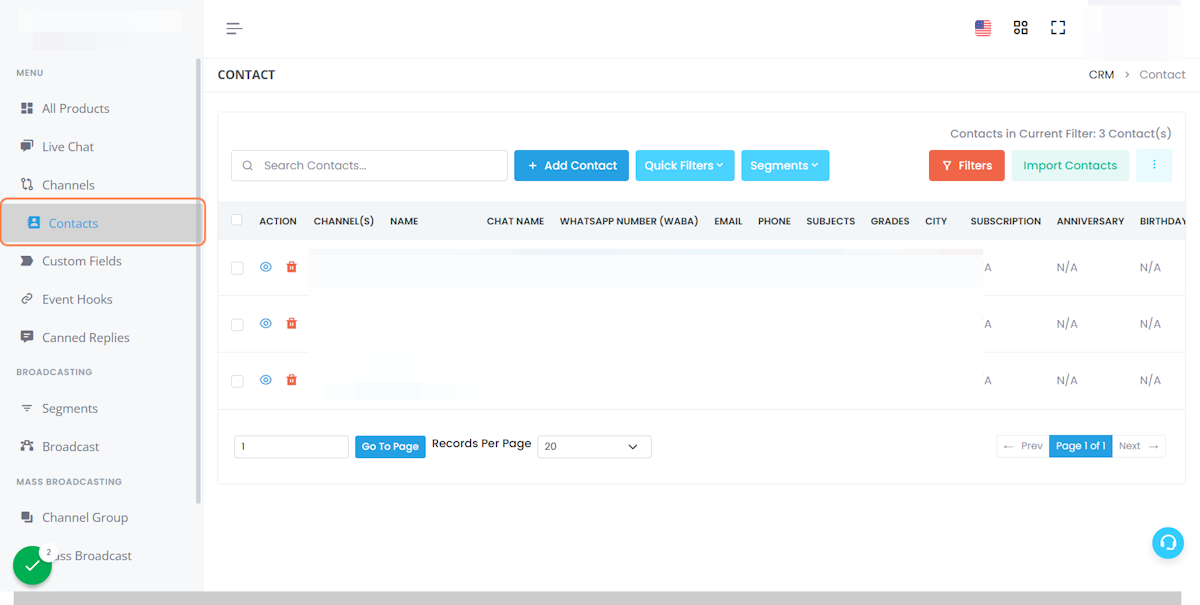
Task: Click the green checkmark notification badge
Action: (32, 566)
